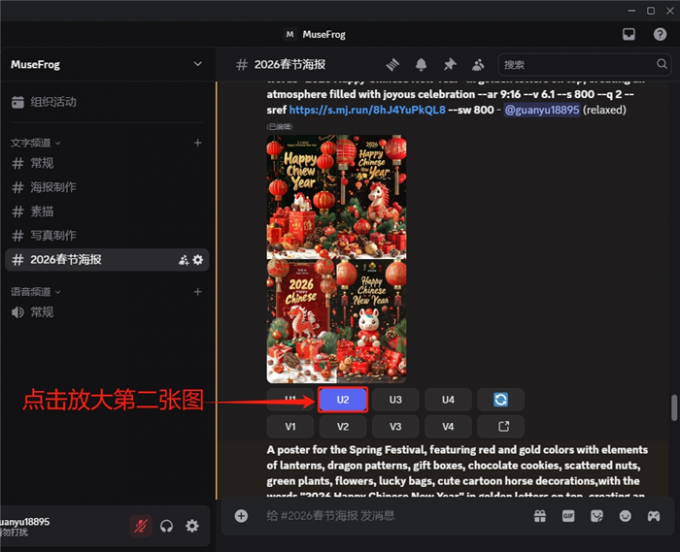Click the @guanyu18895 mention
This screenshot has height=552, width=680.
[x=542, y=110]
